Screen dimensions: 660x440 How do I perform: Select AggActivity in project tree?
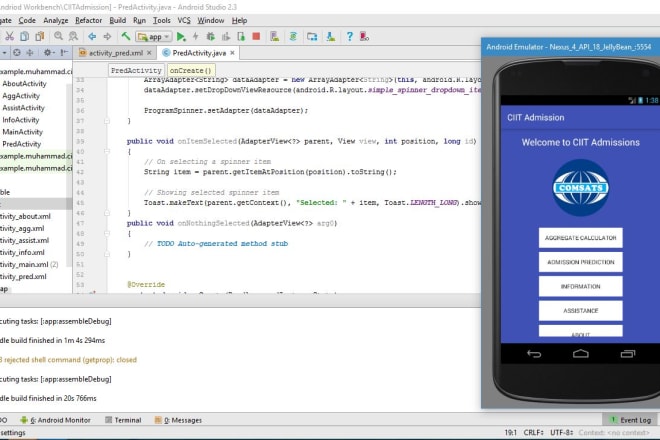click(21, 96)
